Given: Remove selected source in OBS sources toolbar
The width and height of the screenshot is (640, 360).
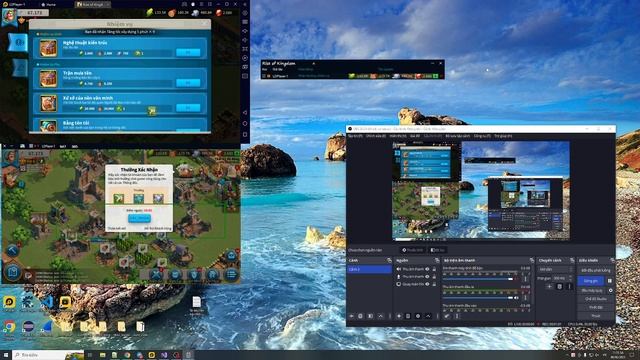Looking at the screenshot, I should click(x=408, y=316).
